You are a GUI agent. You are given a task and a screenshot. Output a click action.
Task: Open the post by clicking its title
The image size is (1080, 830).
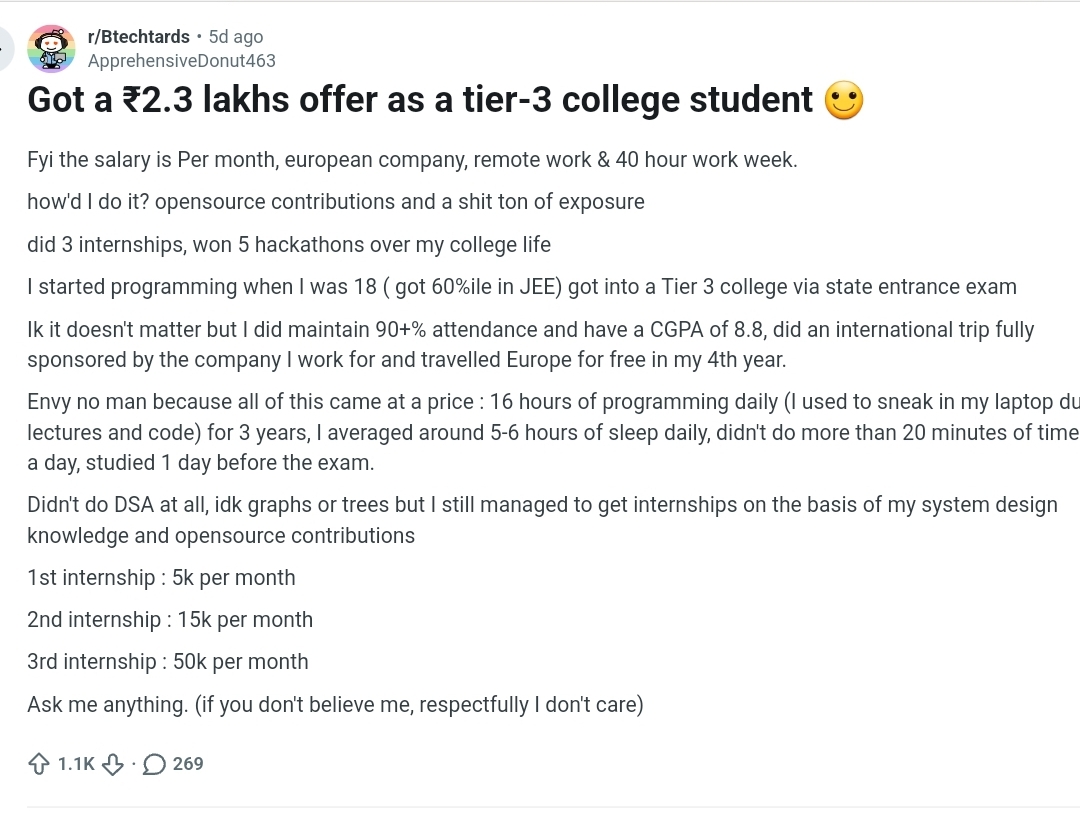(420, 100)
